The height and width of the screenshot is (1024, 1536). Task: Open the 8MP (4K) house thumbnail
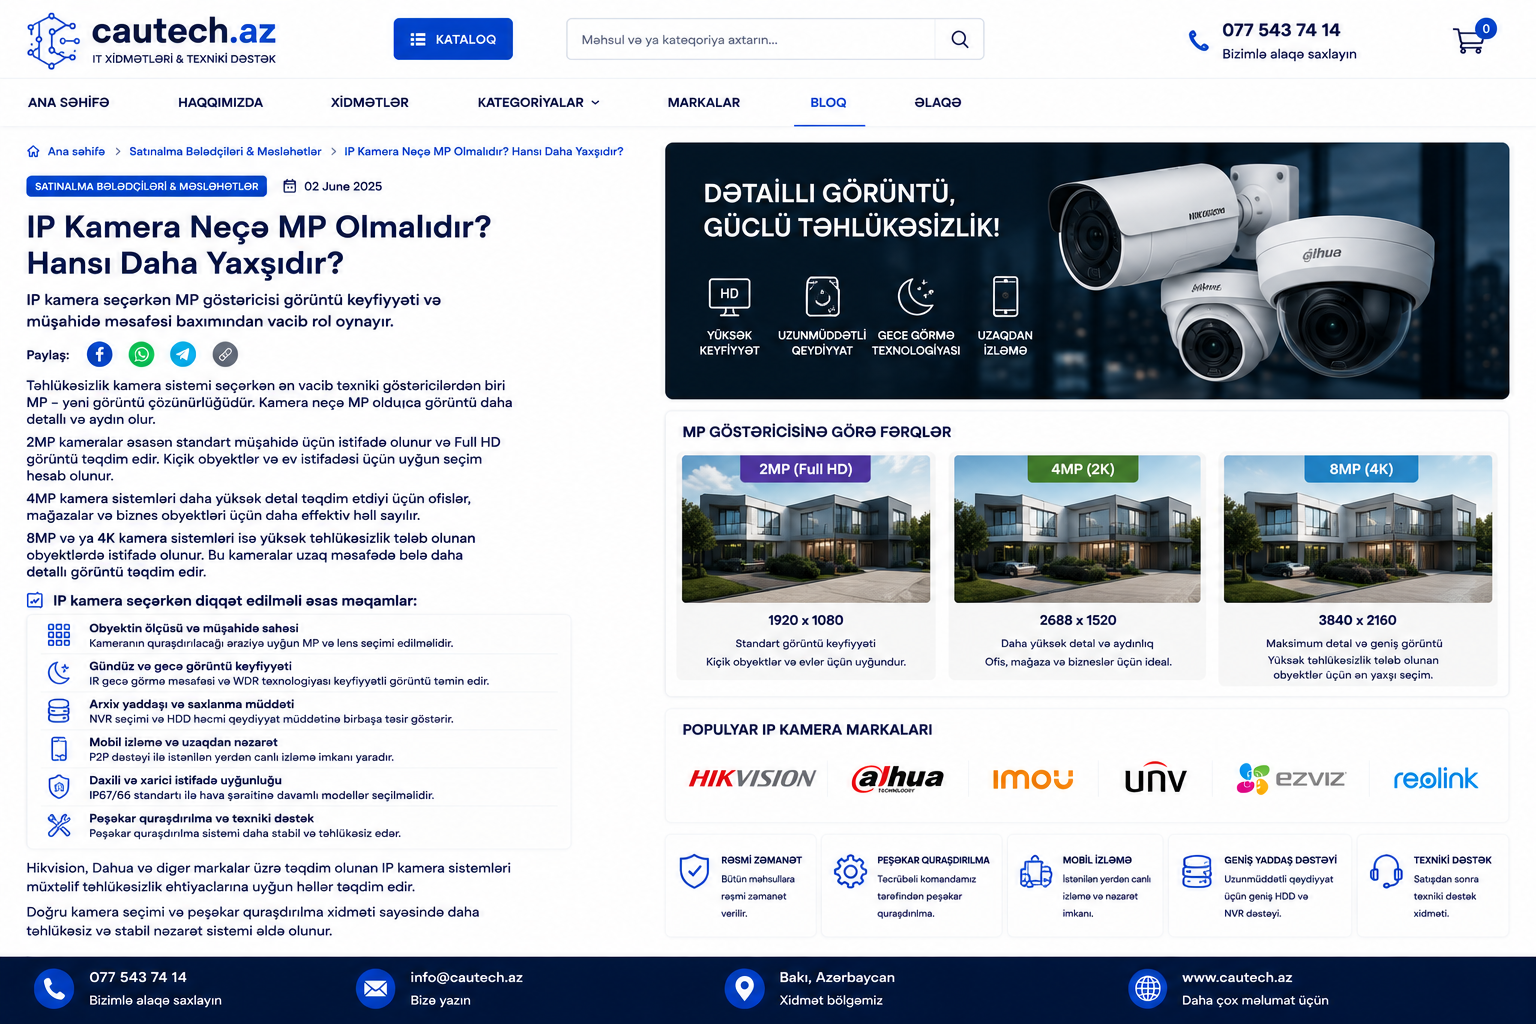1358,529
